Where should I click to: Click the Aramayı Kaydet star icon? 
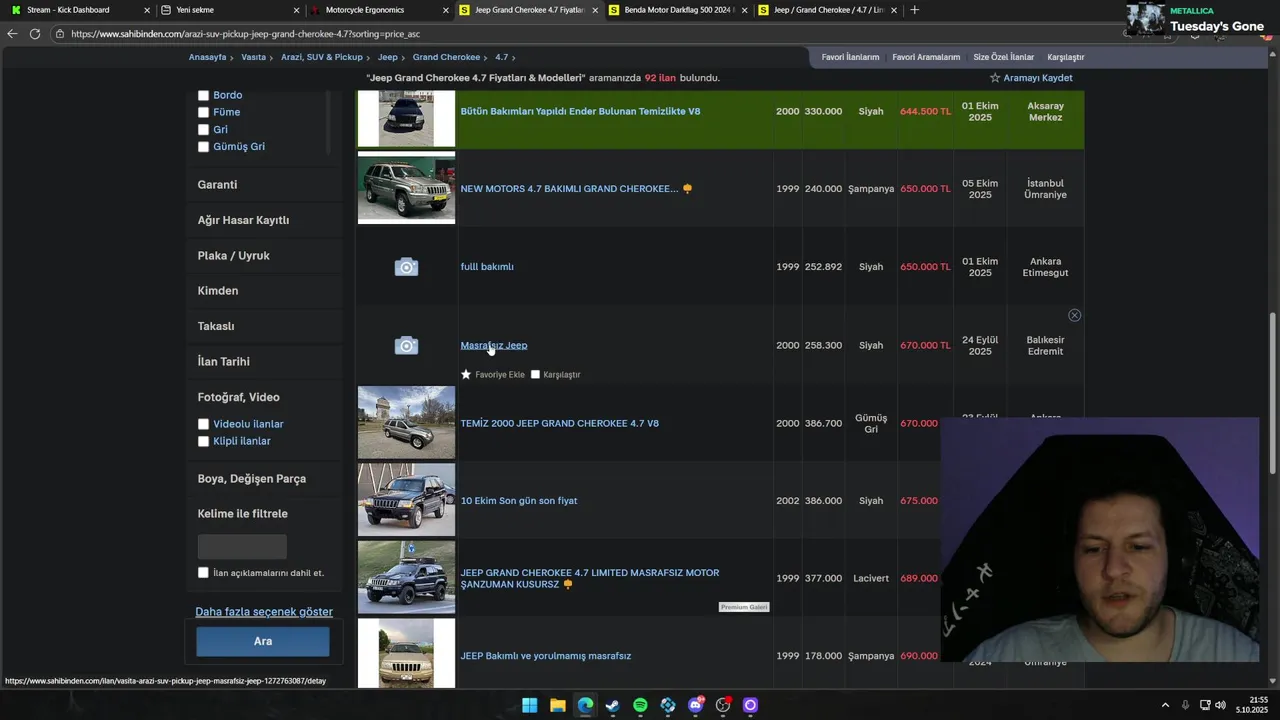[995, 78]
